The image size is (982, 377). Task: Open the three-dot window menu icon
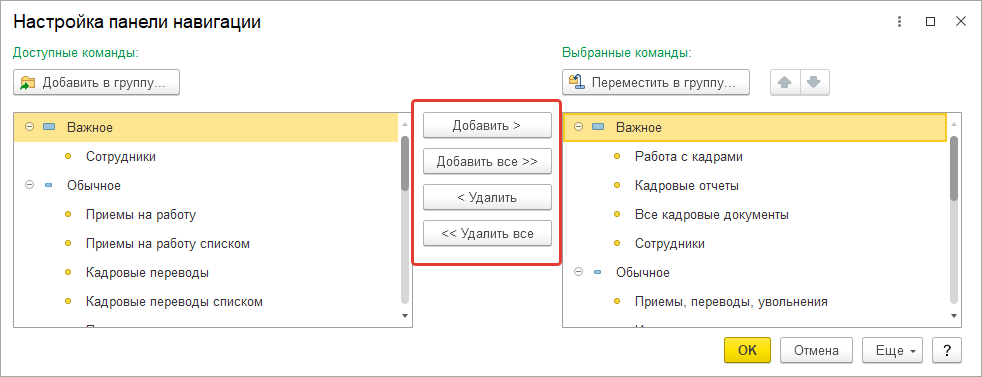pyautogui.click(x=900, y=22)
